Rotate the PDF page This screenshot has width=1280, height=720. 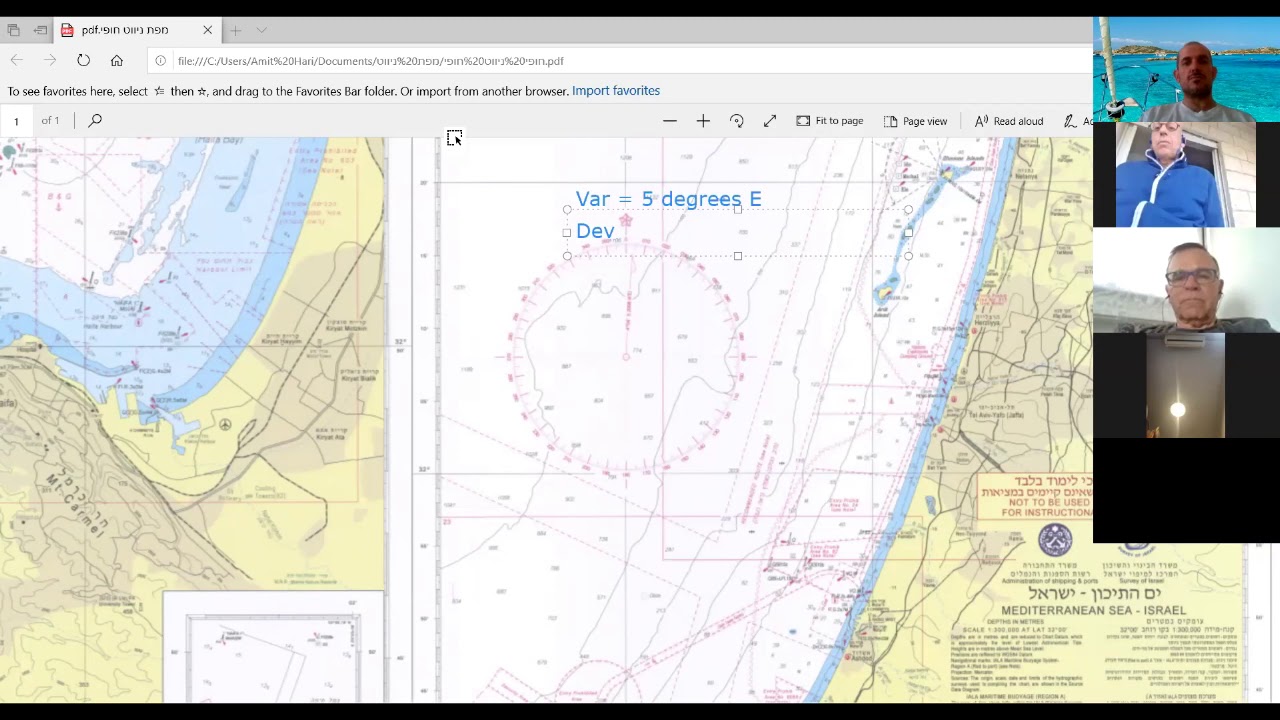coord(737,121)
